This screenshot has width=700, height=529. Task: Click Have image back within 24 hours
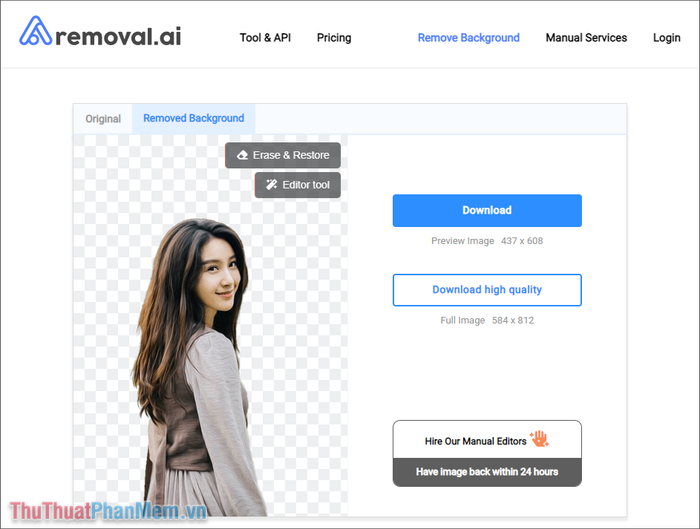coord(487,472)
